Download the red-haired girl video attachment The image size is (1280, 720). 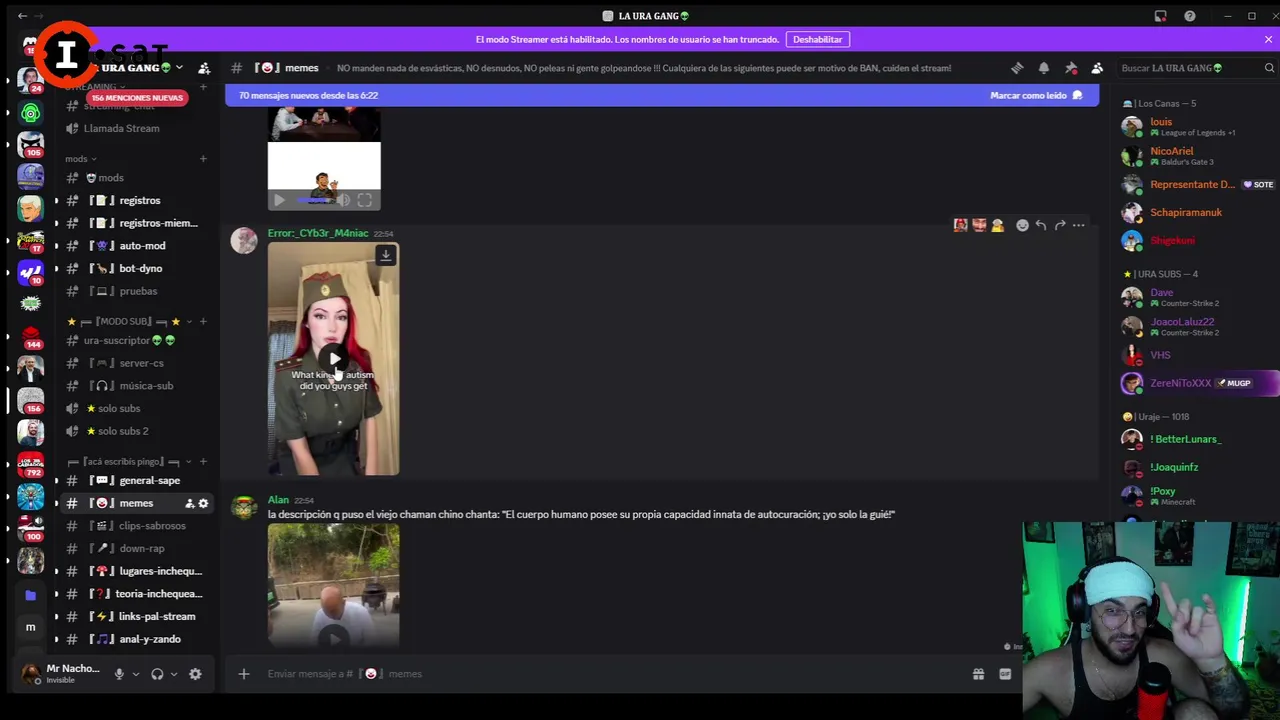click(386, 256)
